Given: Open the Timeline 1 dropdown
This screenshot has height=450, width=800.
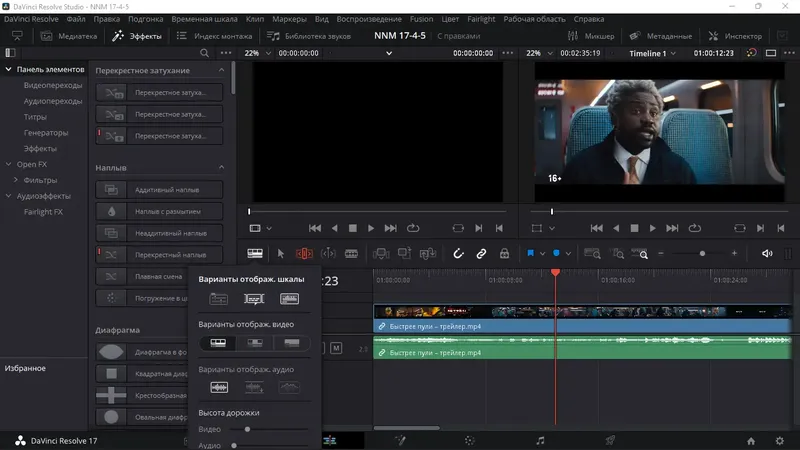Looking at the screenshot, I should point(655,53).
